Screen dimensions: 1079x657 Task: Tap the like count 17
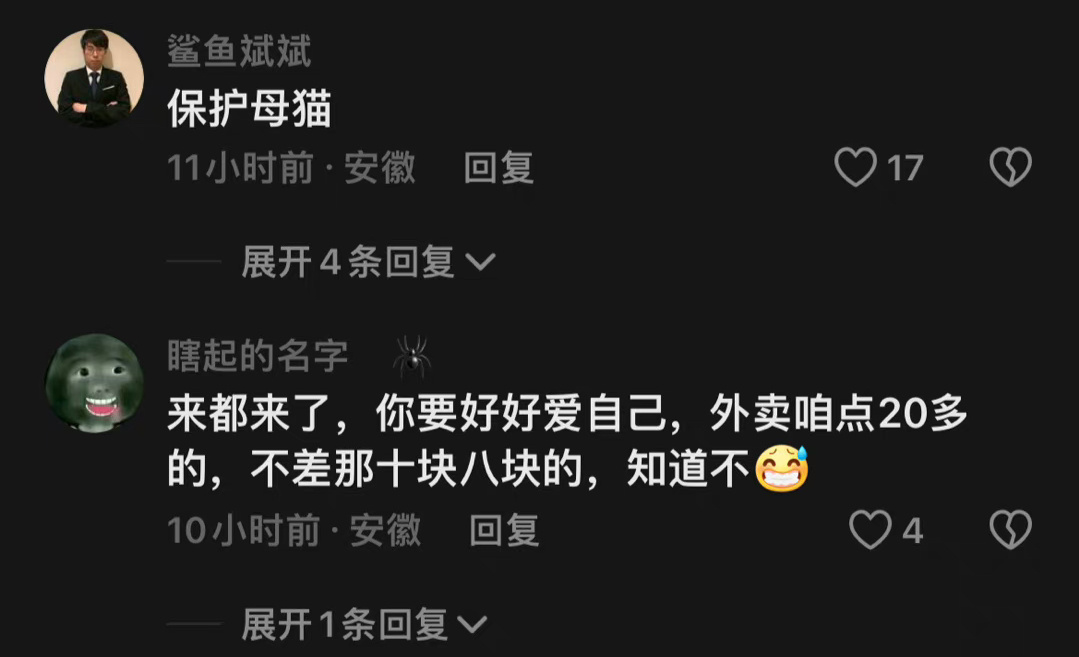(x=905, y=169)
